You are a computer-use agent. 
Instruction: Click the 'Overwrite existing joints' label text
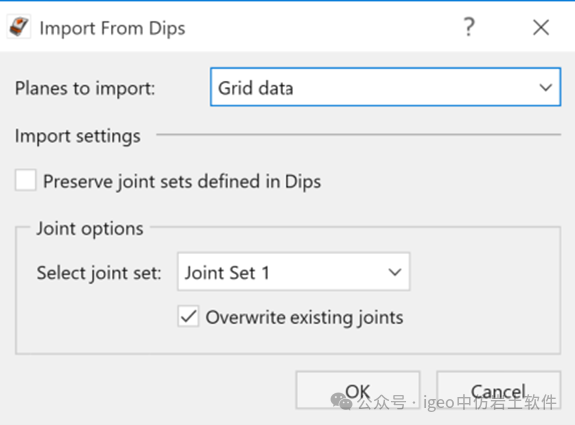(304, 318)
